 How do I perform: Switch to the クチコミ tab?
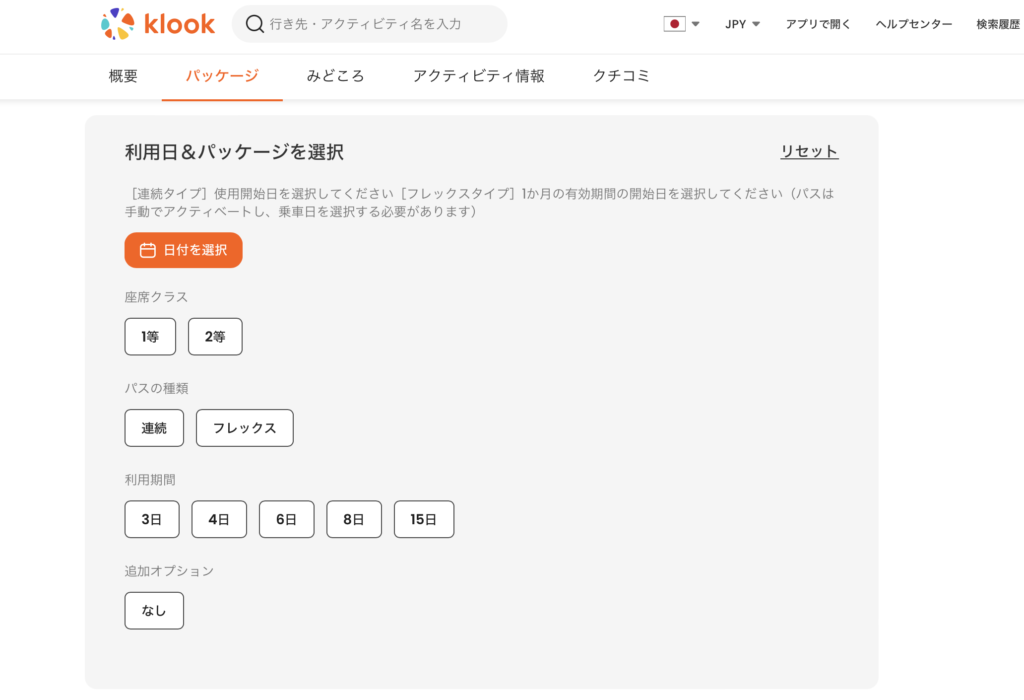pos(621,76)
